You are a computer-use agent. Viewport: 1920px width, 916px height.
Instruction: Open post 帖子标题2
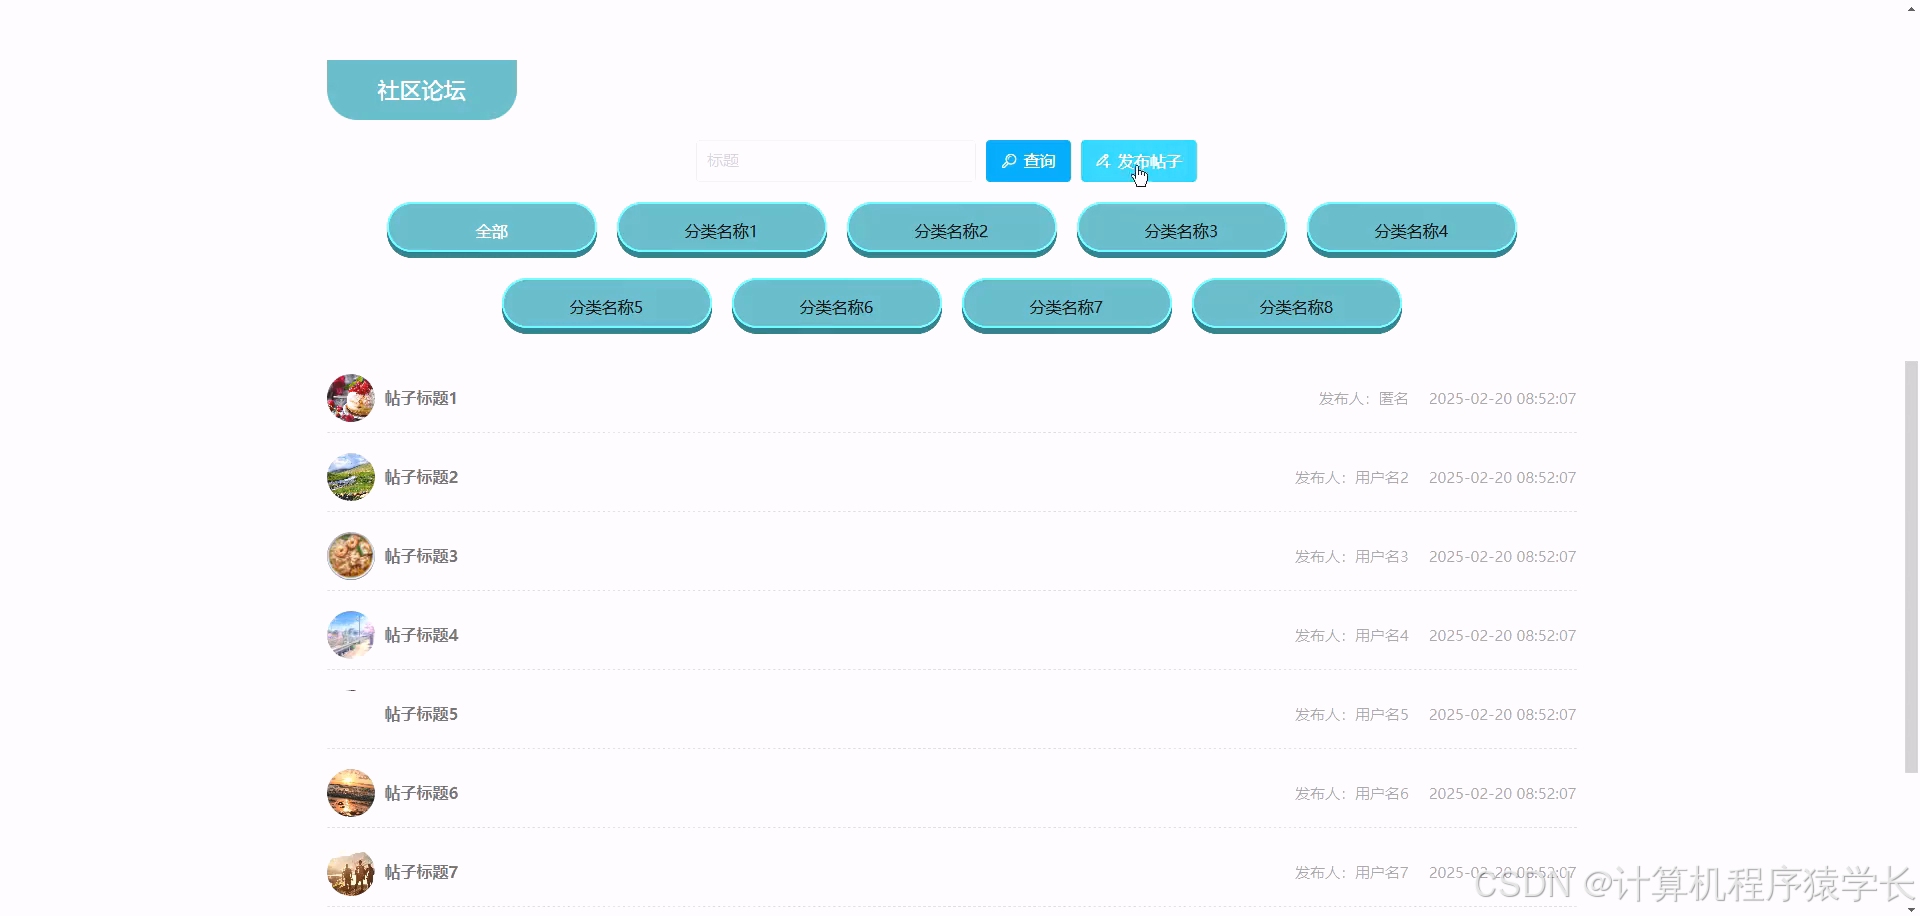tap(421, 477)
